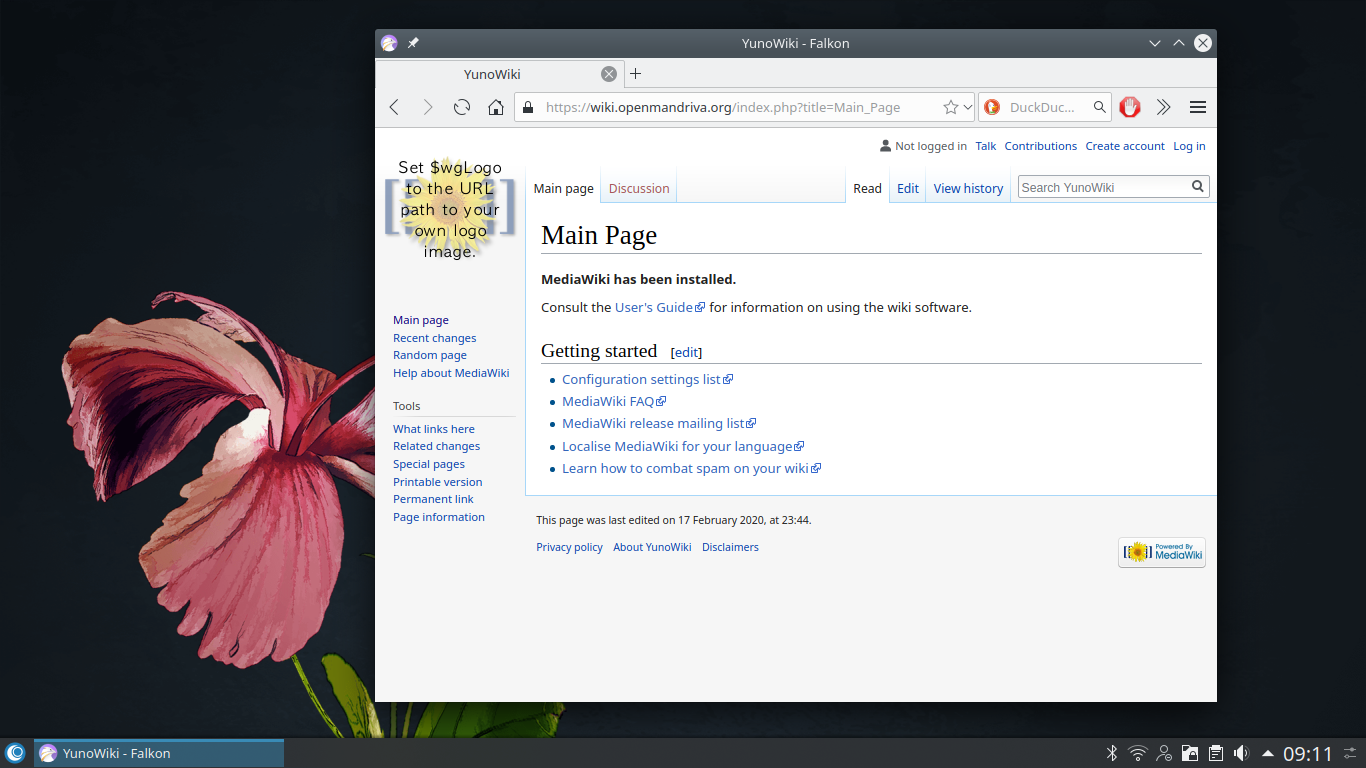This screenshot has width=1366, height=768.
Task: Click the Create account link
Action: (1125, 146)
